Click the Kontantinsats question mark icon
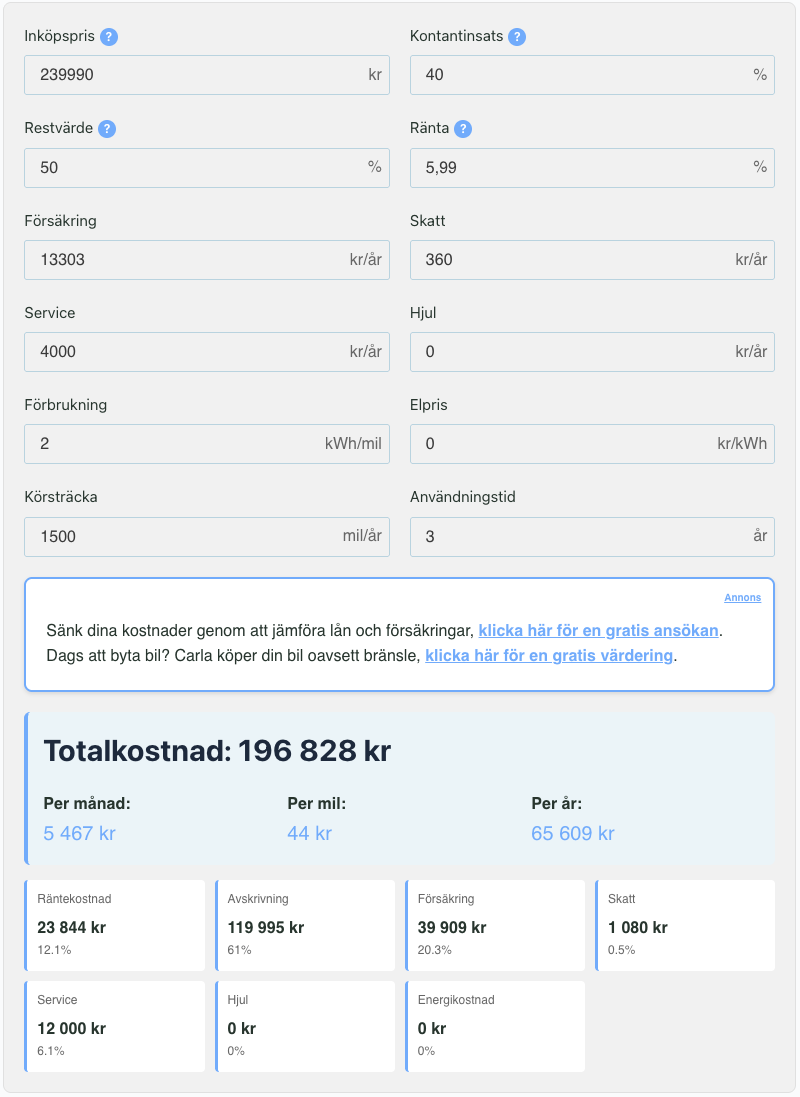Image resolution: width=800 pixels, height=1097 pixels. tap(516, 37)
